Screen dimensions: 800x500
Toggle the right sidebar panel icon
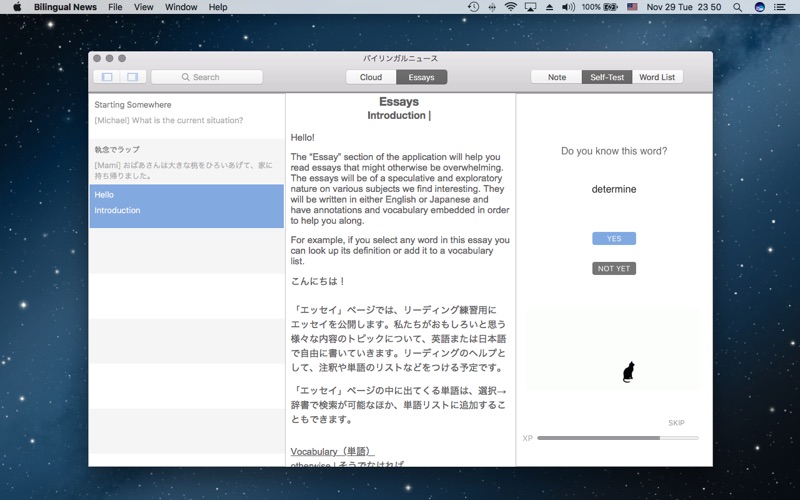(x=132, y=77)
